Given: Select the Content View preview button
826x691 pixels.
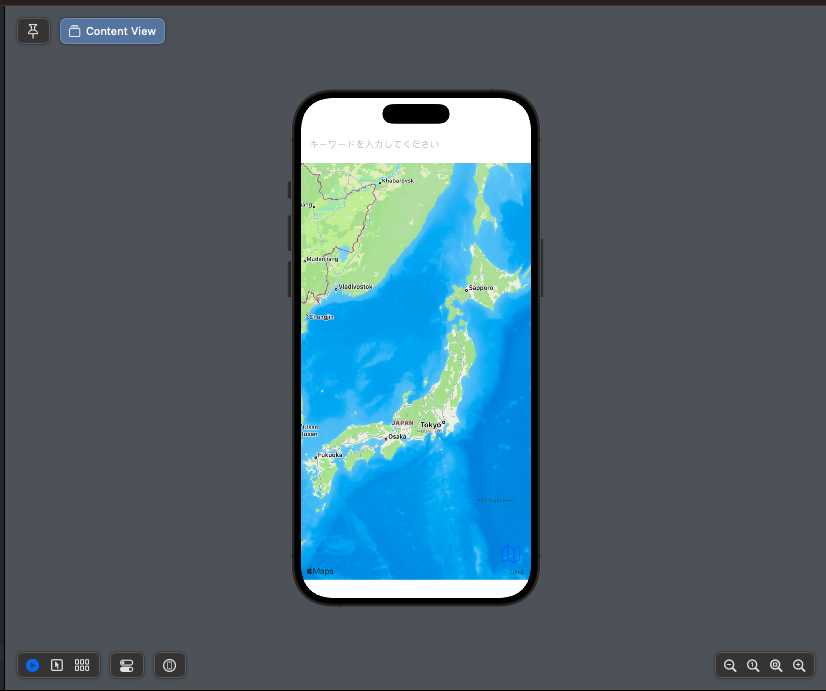Looking at the screenshot, I should [112, 31].
